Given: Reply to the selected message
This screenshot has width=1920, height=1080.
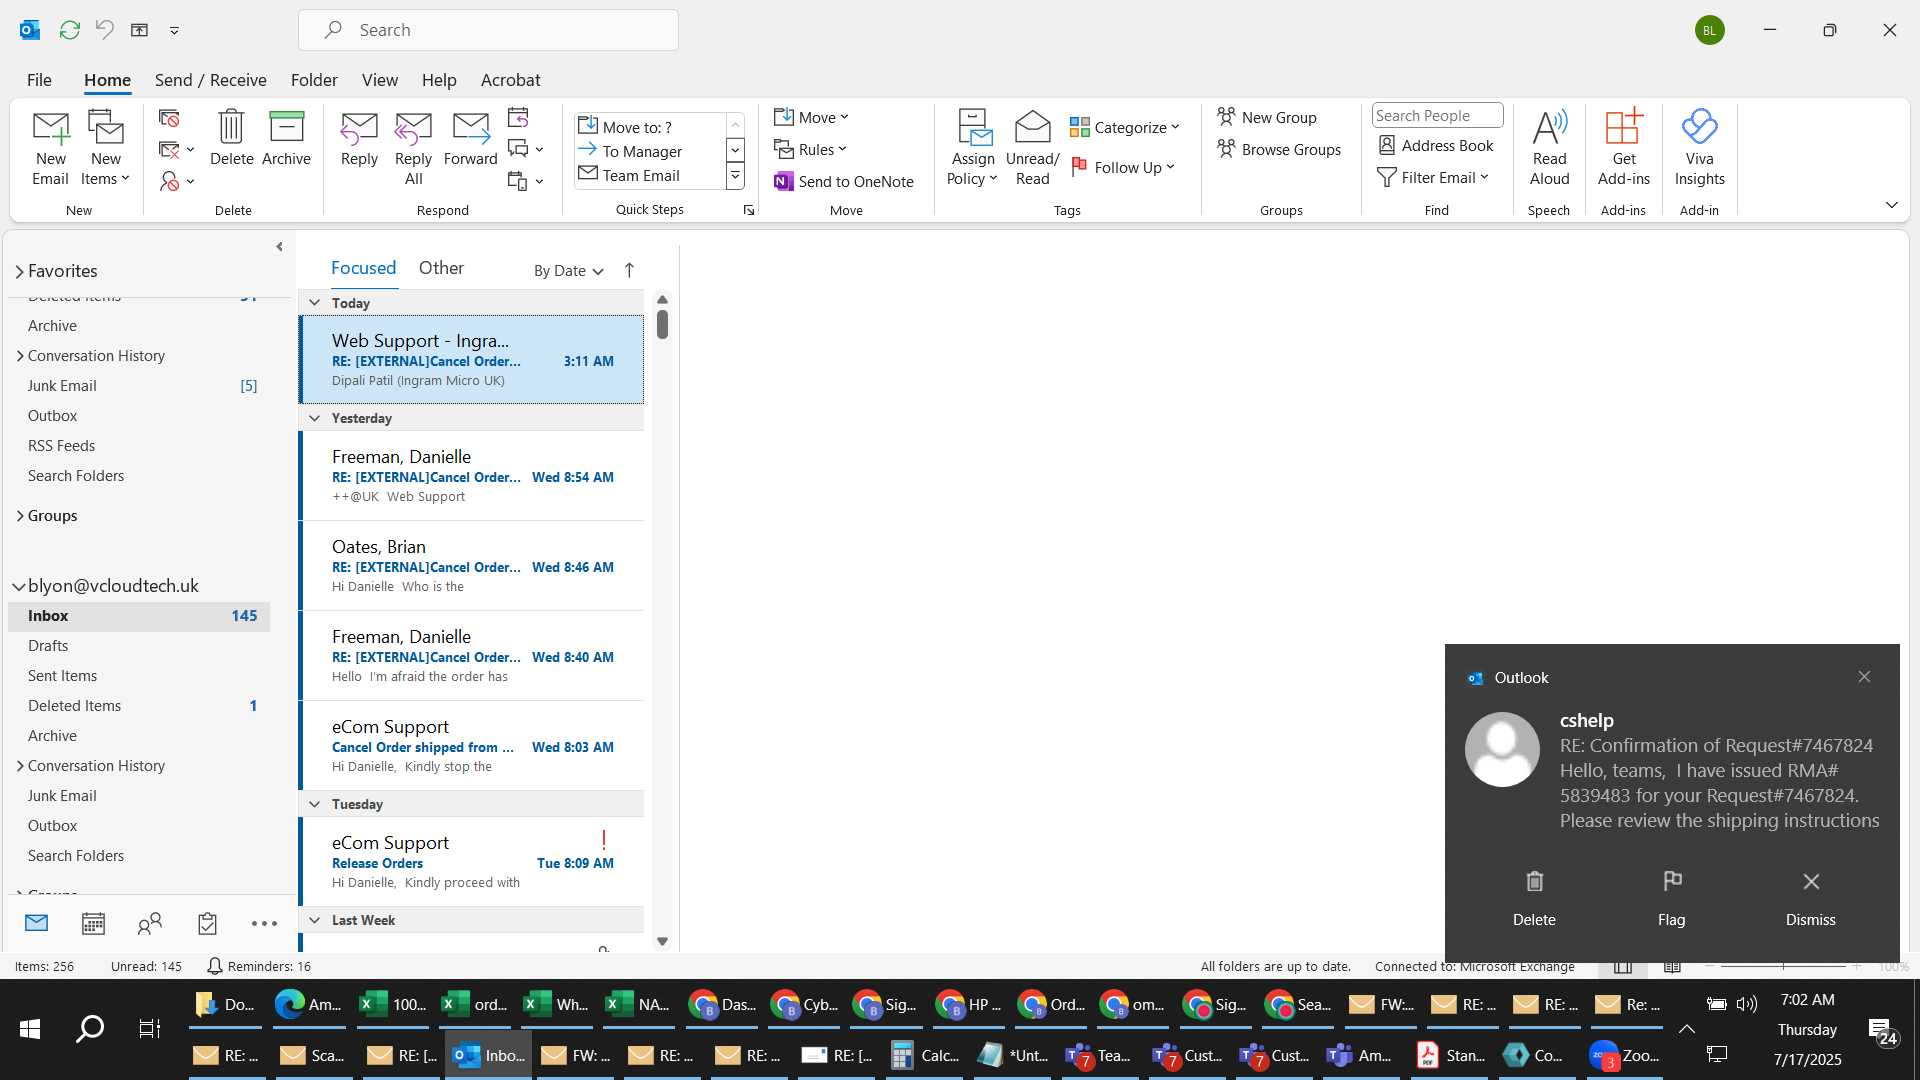Looking at the screenshot, I should (359, 138).
